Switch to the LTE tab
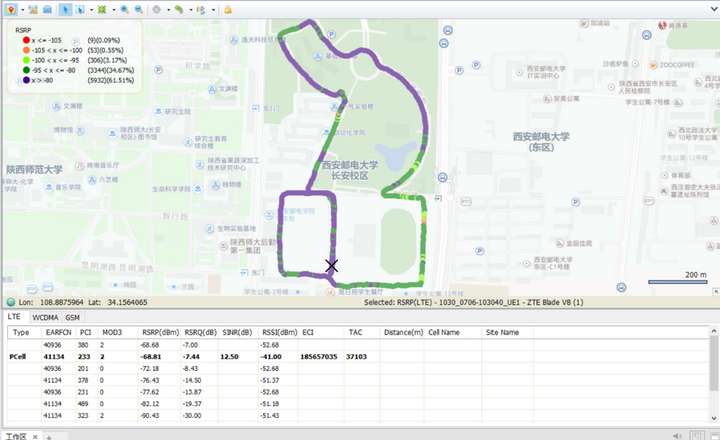 coord(14,317)
